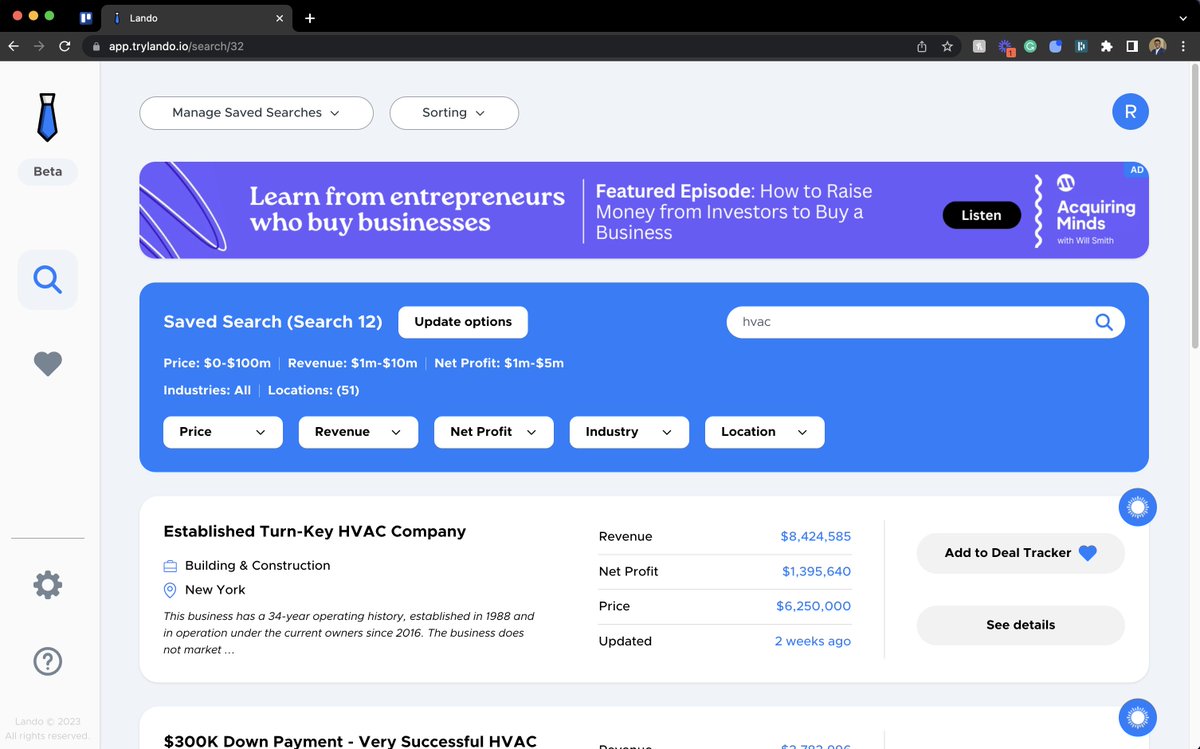1200x749 pixels.
Task: Click the browser address bar URL
Action: (176, 46)
